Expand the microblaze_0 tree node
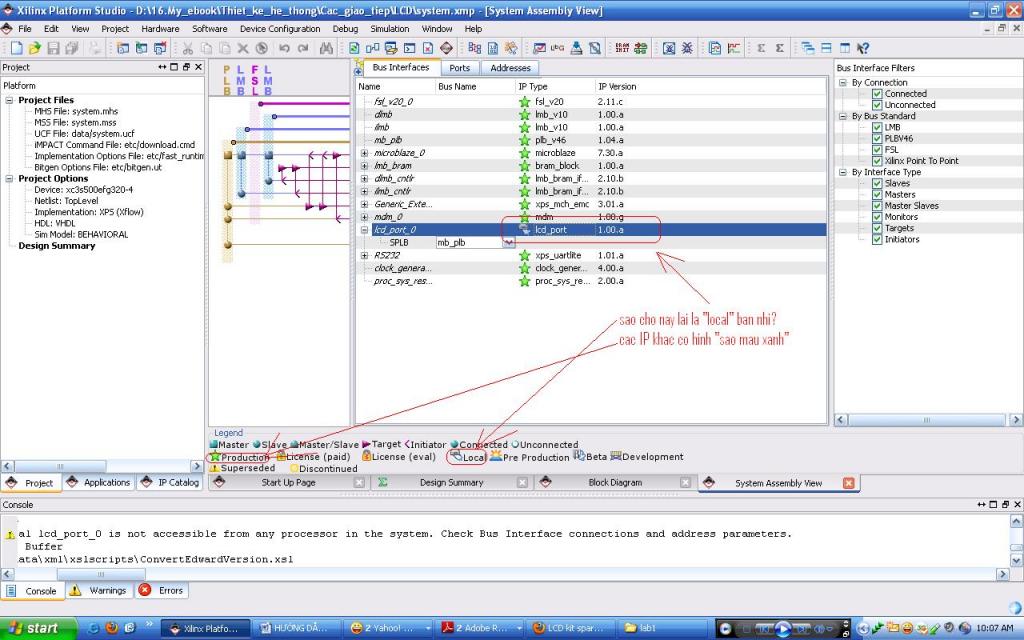The height and width of the screenshot is (640, 1024). click(364, 153)
